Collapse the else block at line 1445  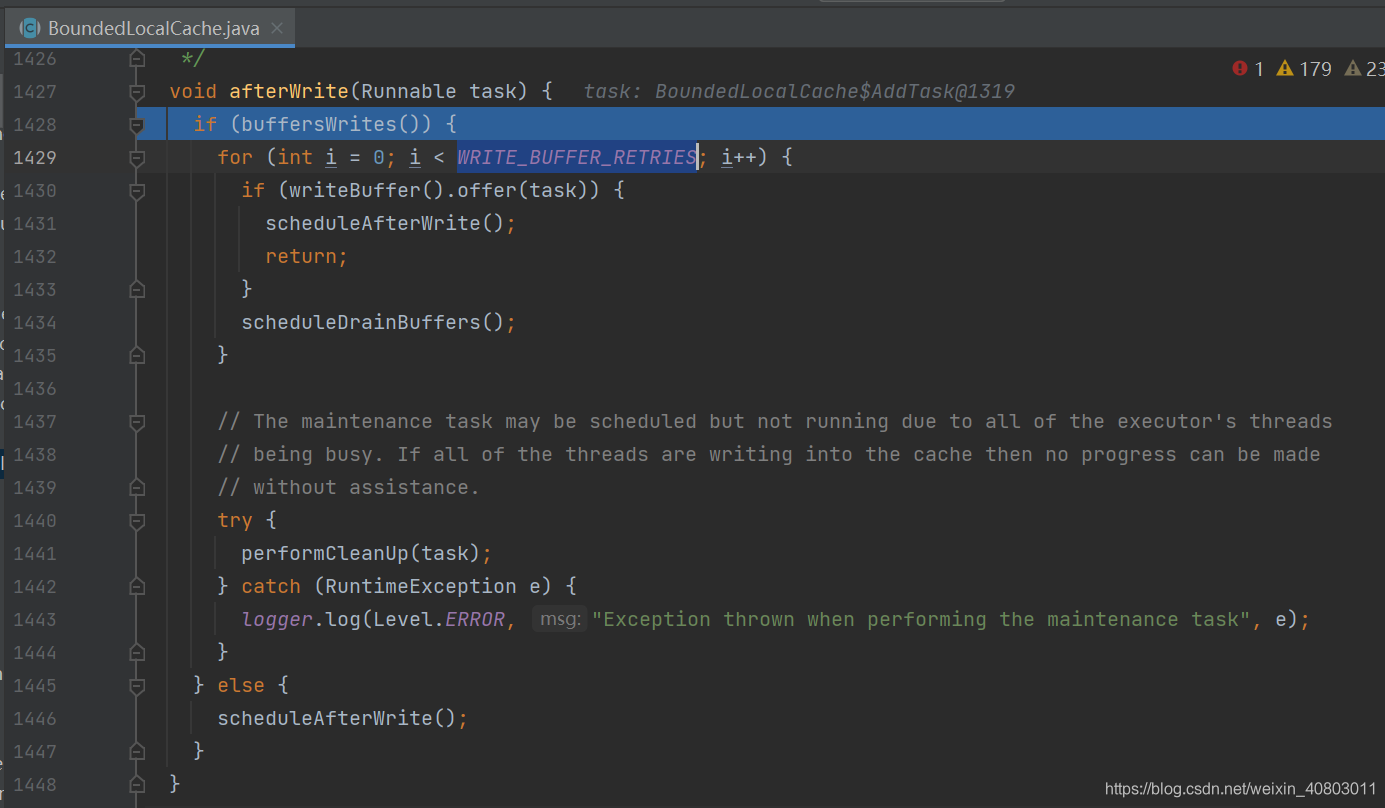click(x=137, y=686)
